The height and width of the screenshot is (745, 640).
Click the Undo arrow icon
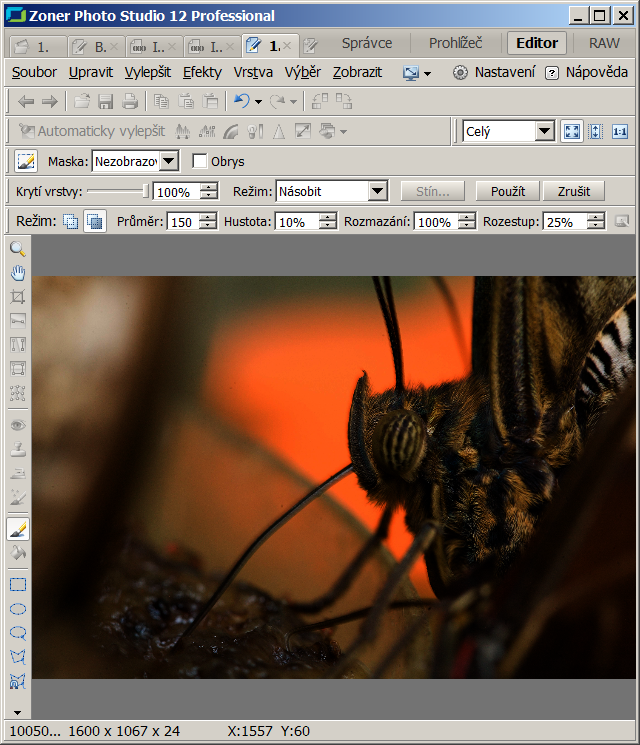point(240,101)
